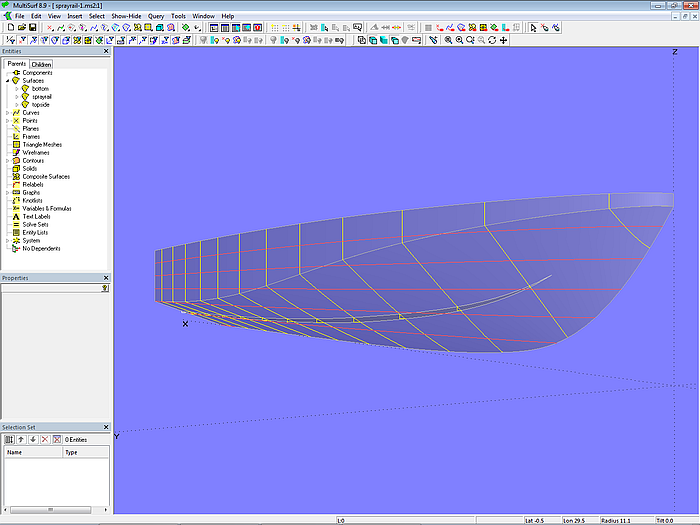Collapse the Surfaces tree node
The image size is (700, 525).
[x=8, y=80]
